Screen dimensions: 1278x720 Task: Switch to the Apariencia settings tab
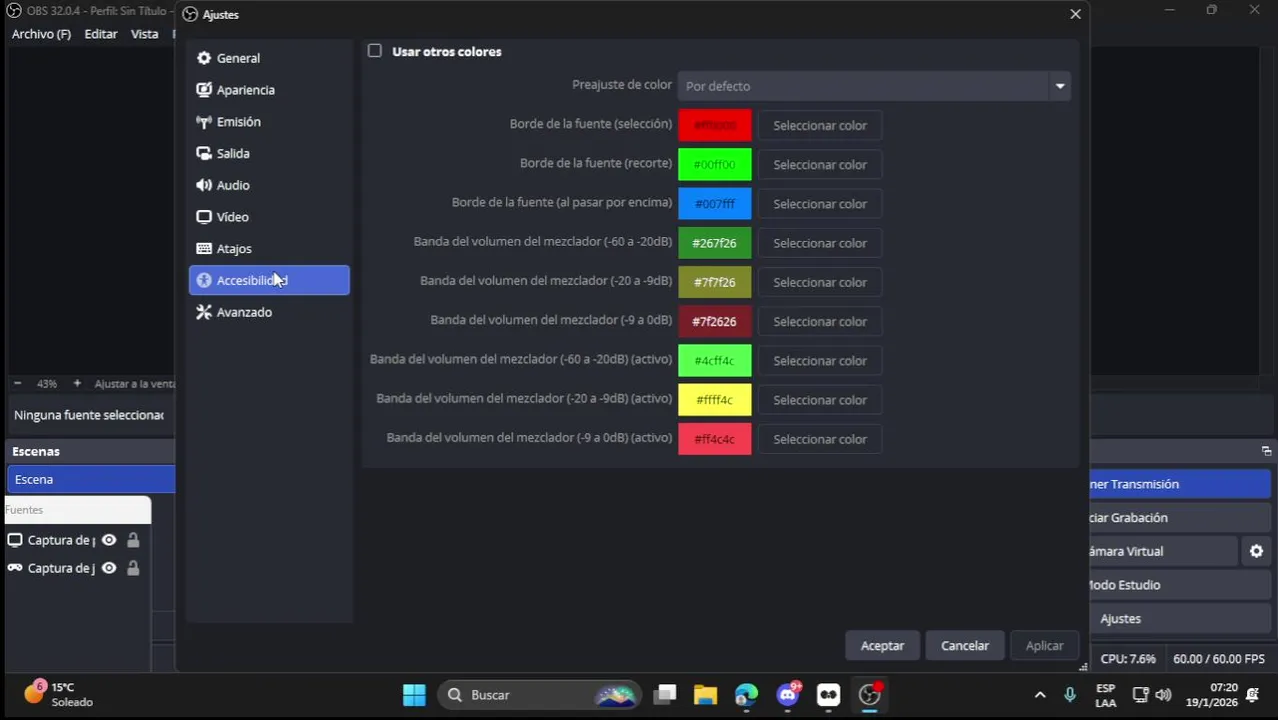[269, 90]
